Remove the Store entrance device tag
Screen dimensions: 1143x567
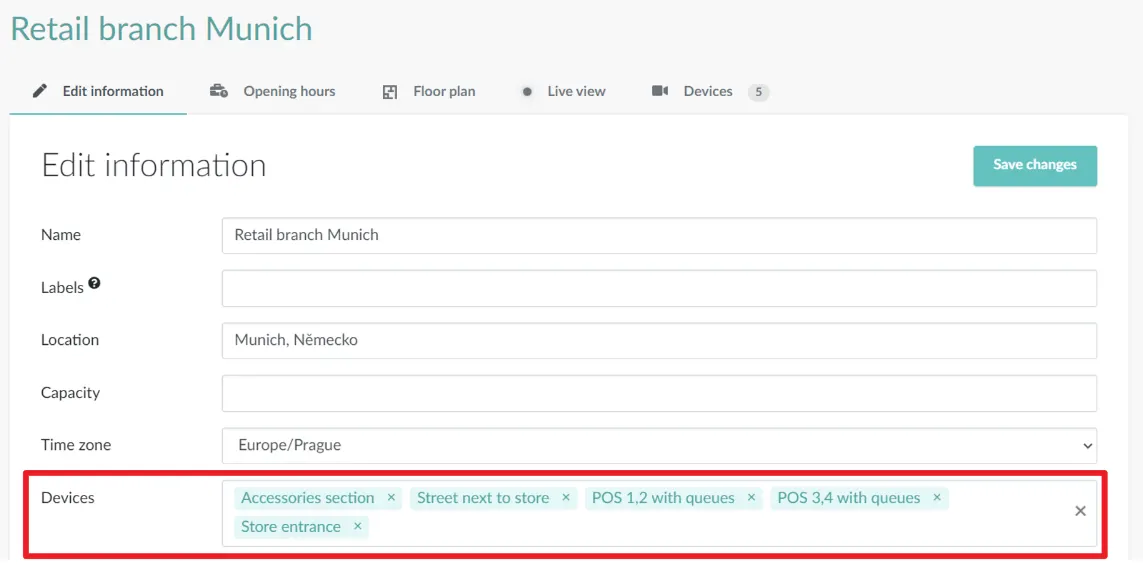(x=357, y=526)
